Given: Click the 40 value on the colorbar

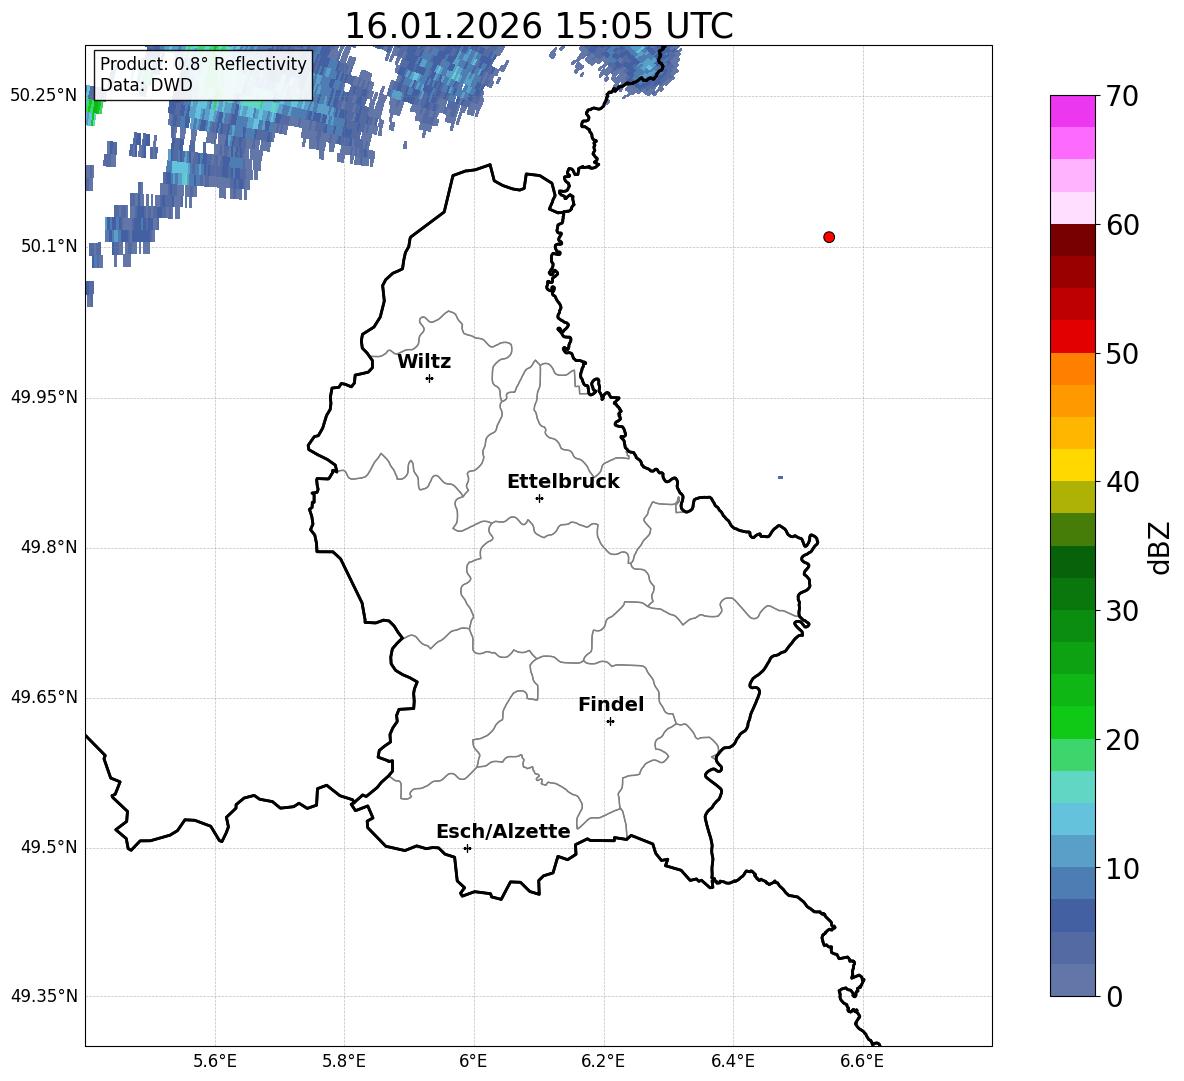Looking at the screenshot, I should click(x=1122, y=482).
